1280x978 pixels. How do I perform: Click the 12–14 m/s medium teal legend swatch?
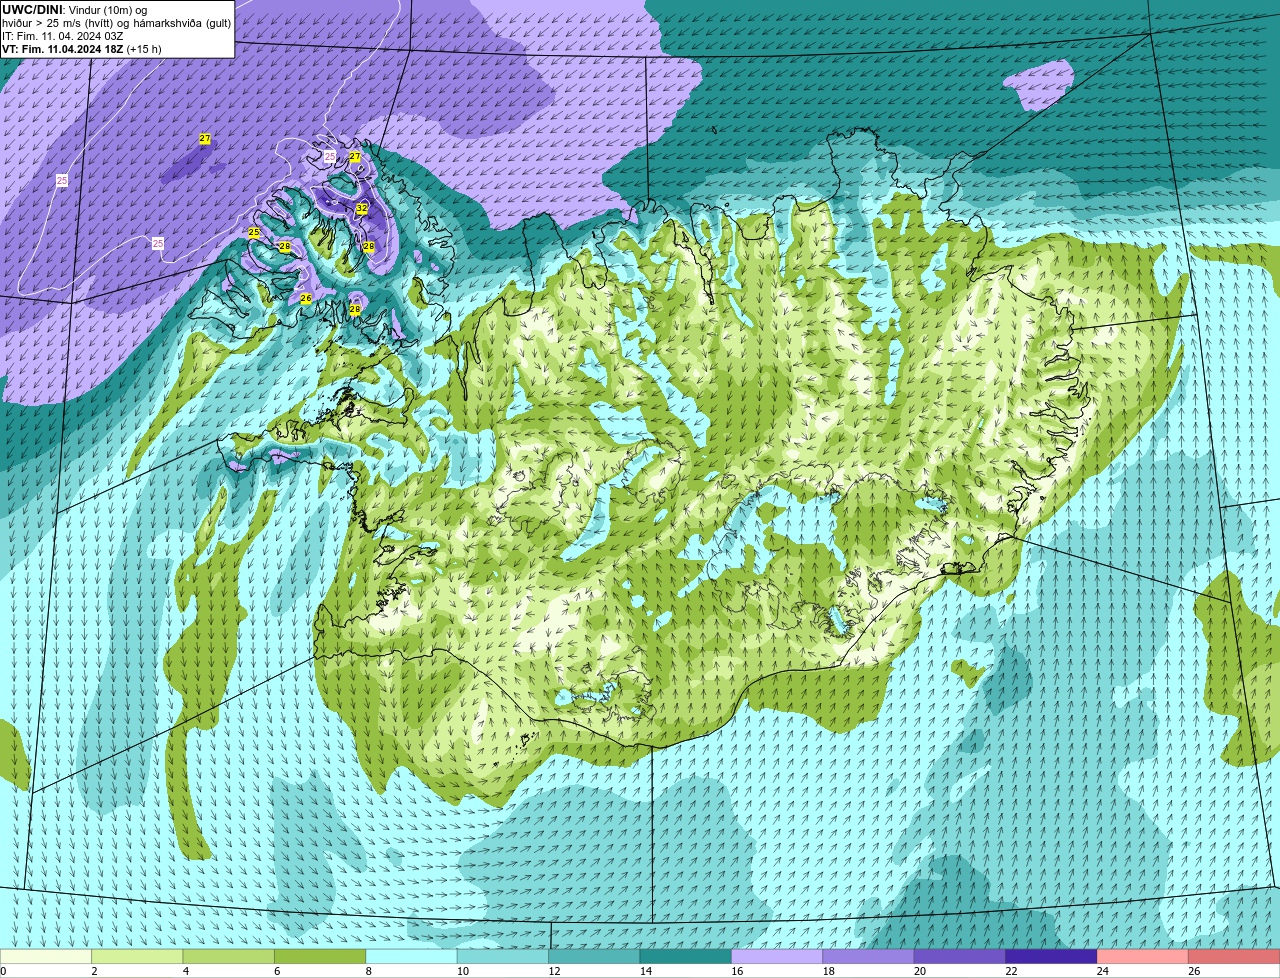tap(595, 956)
